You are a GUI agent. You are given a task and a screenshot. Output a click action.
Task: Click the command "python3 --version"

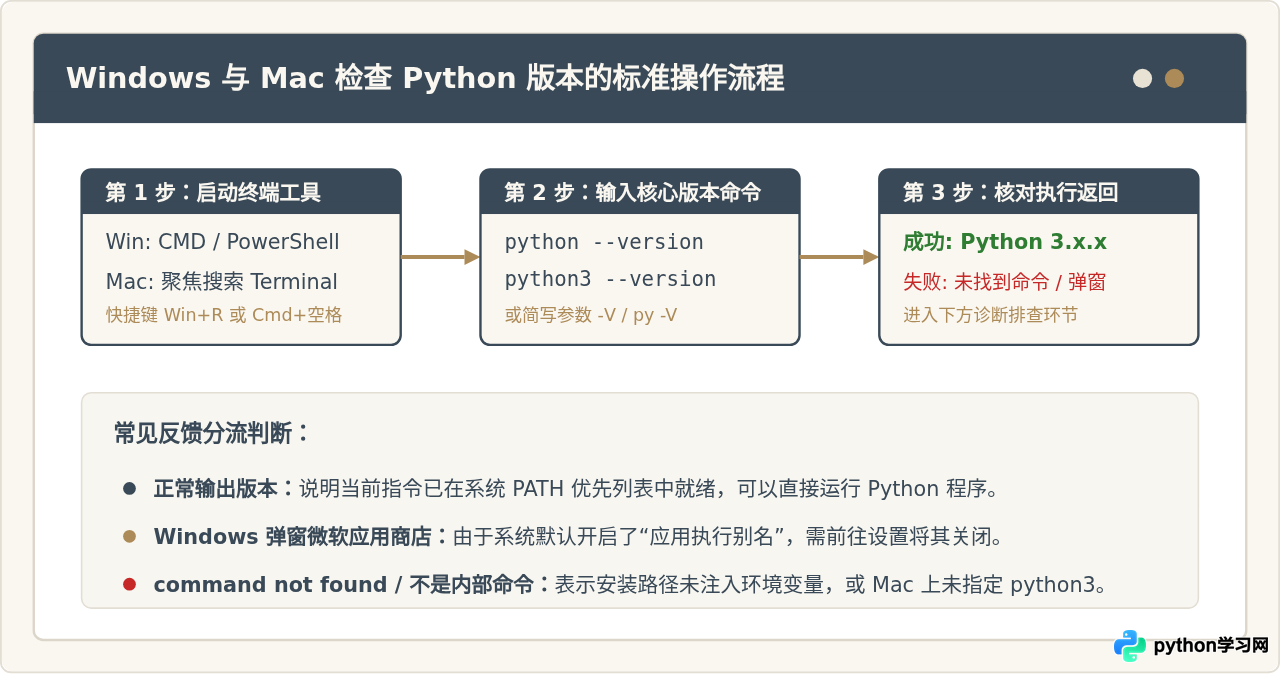610,279
